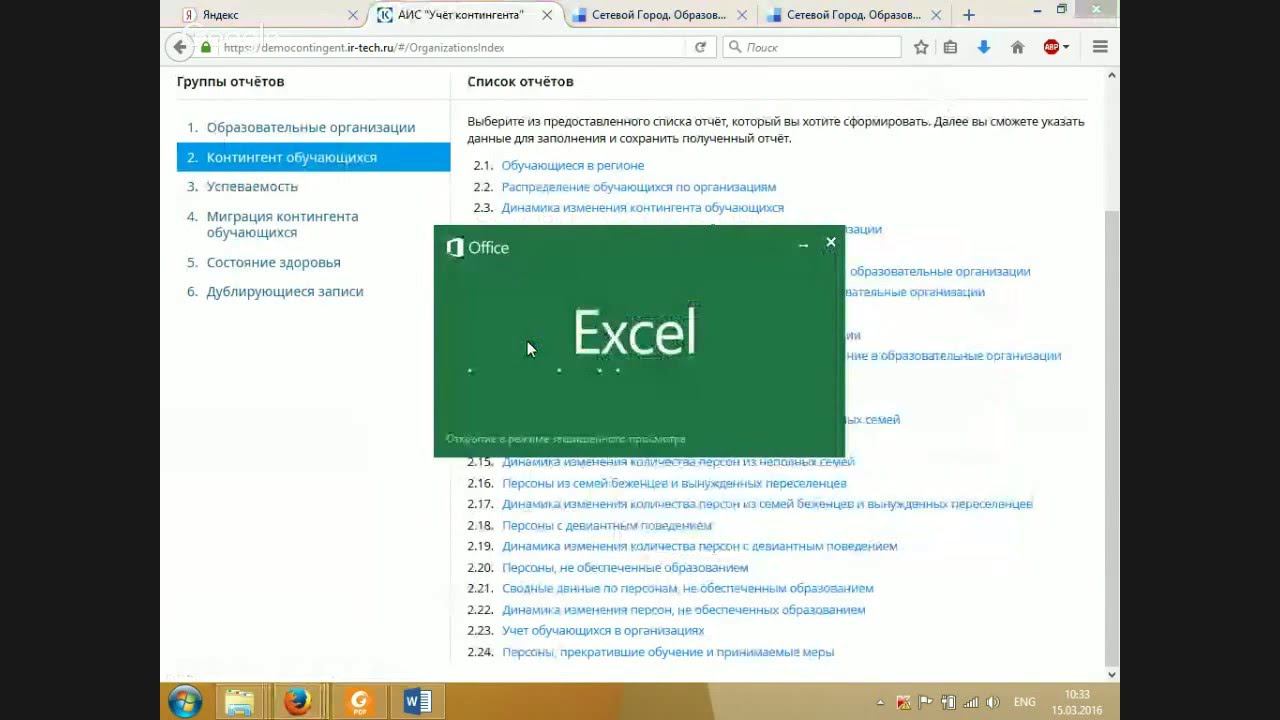This screenshot has height=720, width=1280.
Task: Open report Персоны из семей беженцев и вынужденных переселенцев
Action: (x=674, y=483)
